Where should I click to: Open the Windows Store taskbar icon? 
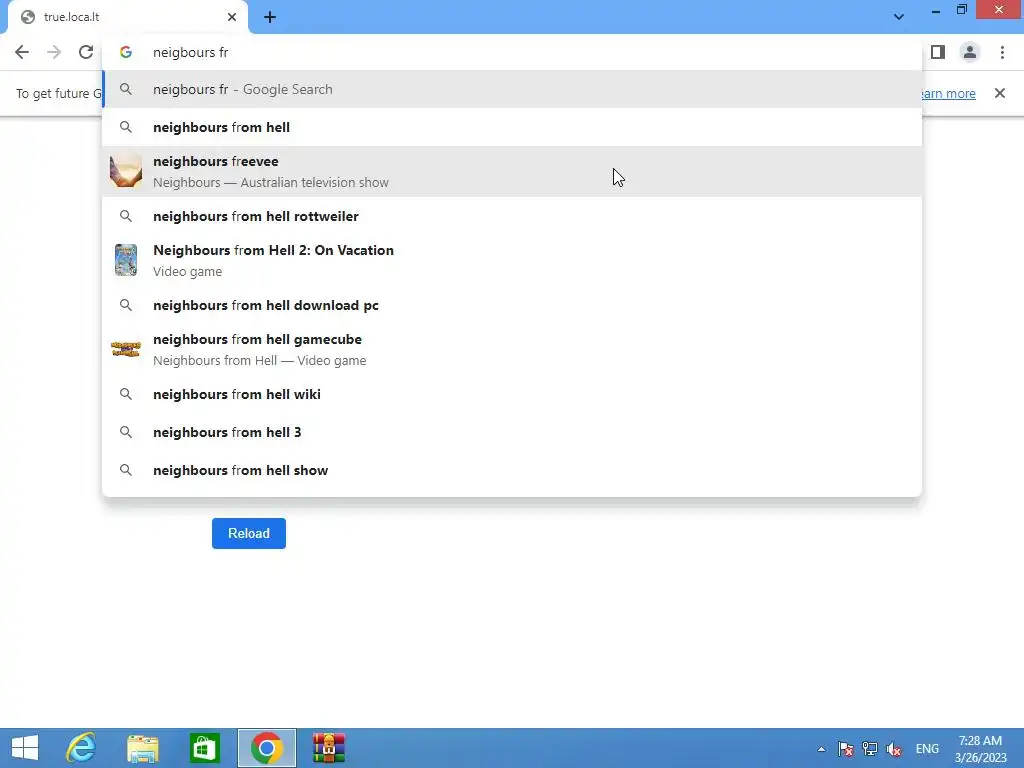click(x=204, y=748)
